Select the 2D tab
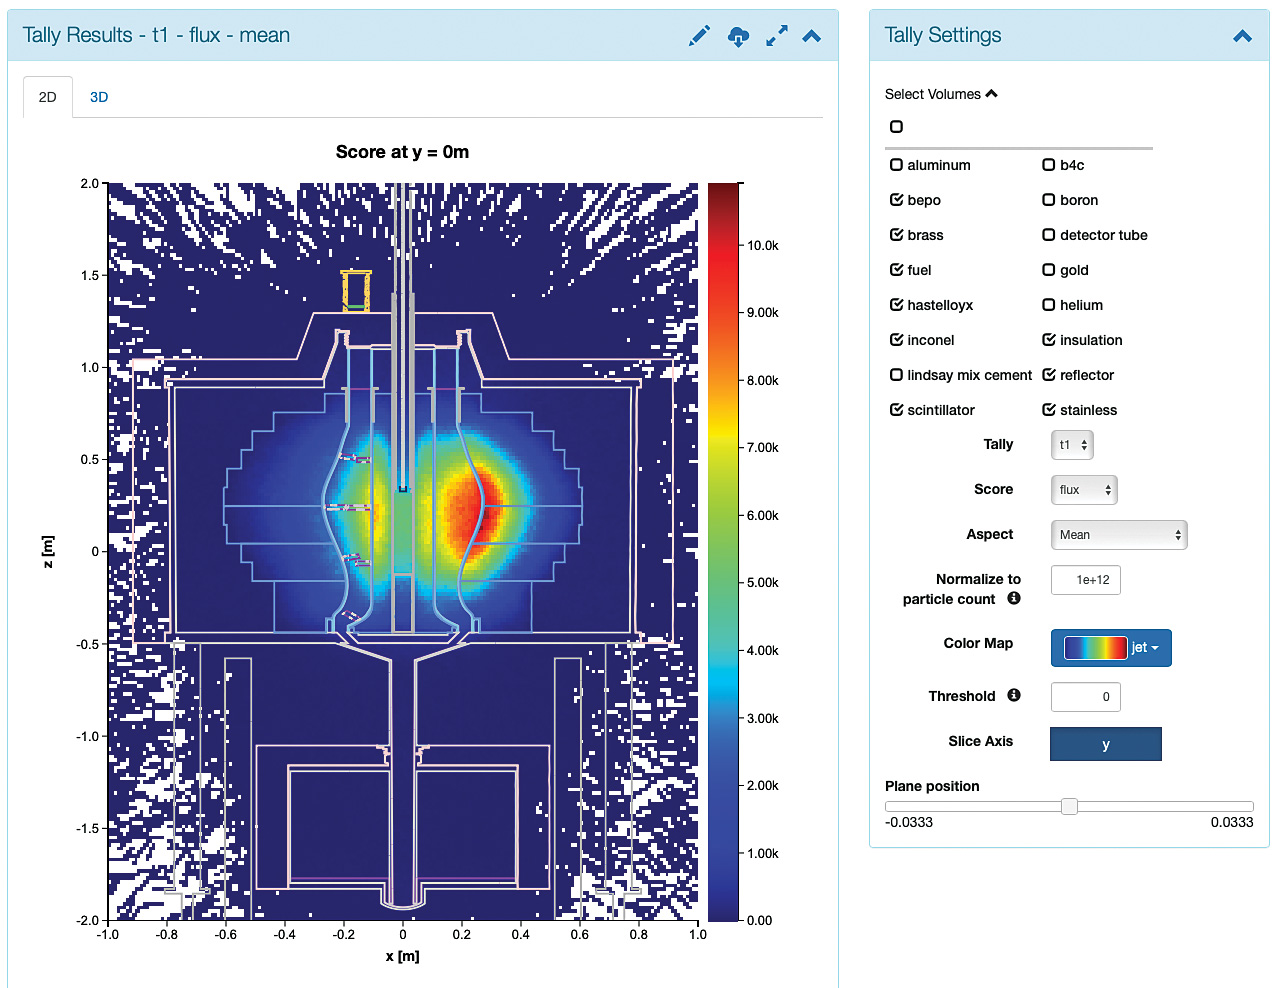This screenshot has width=1279, height=988. (48, 97)
